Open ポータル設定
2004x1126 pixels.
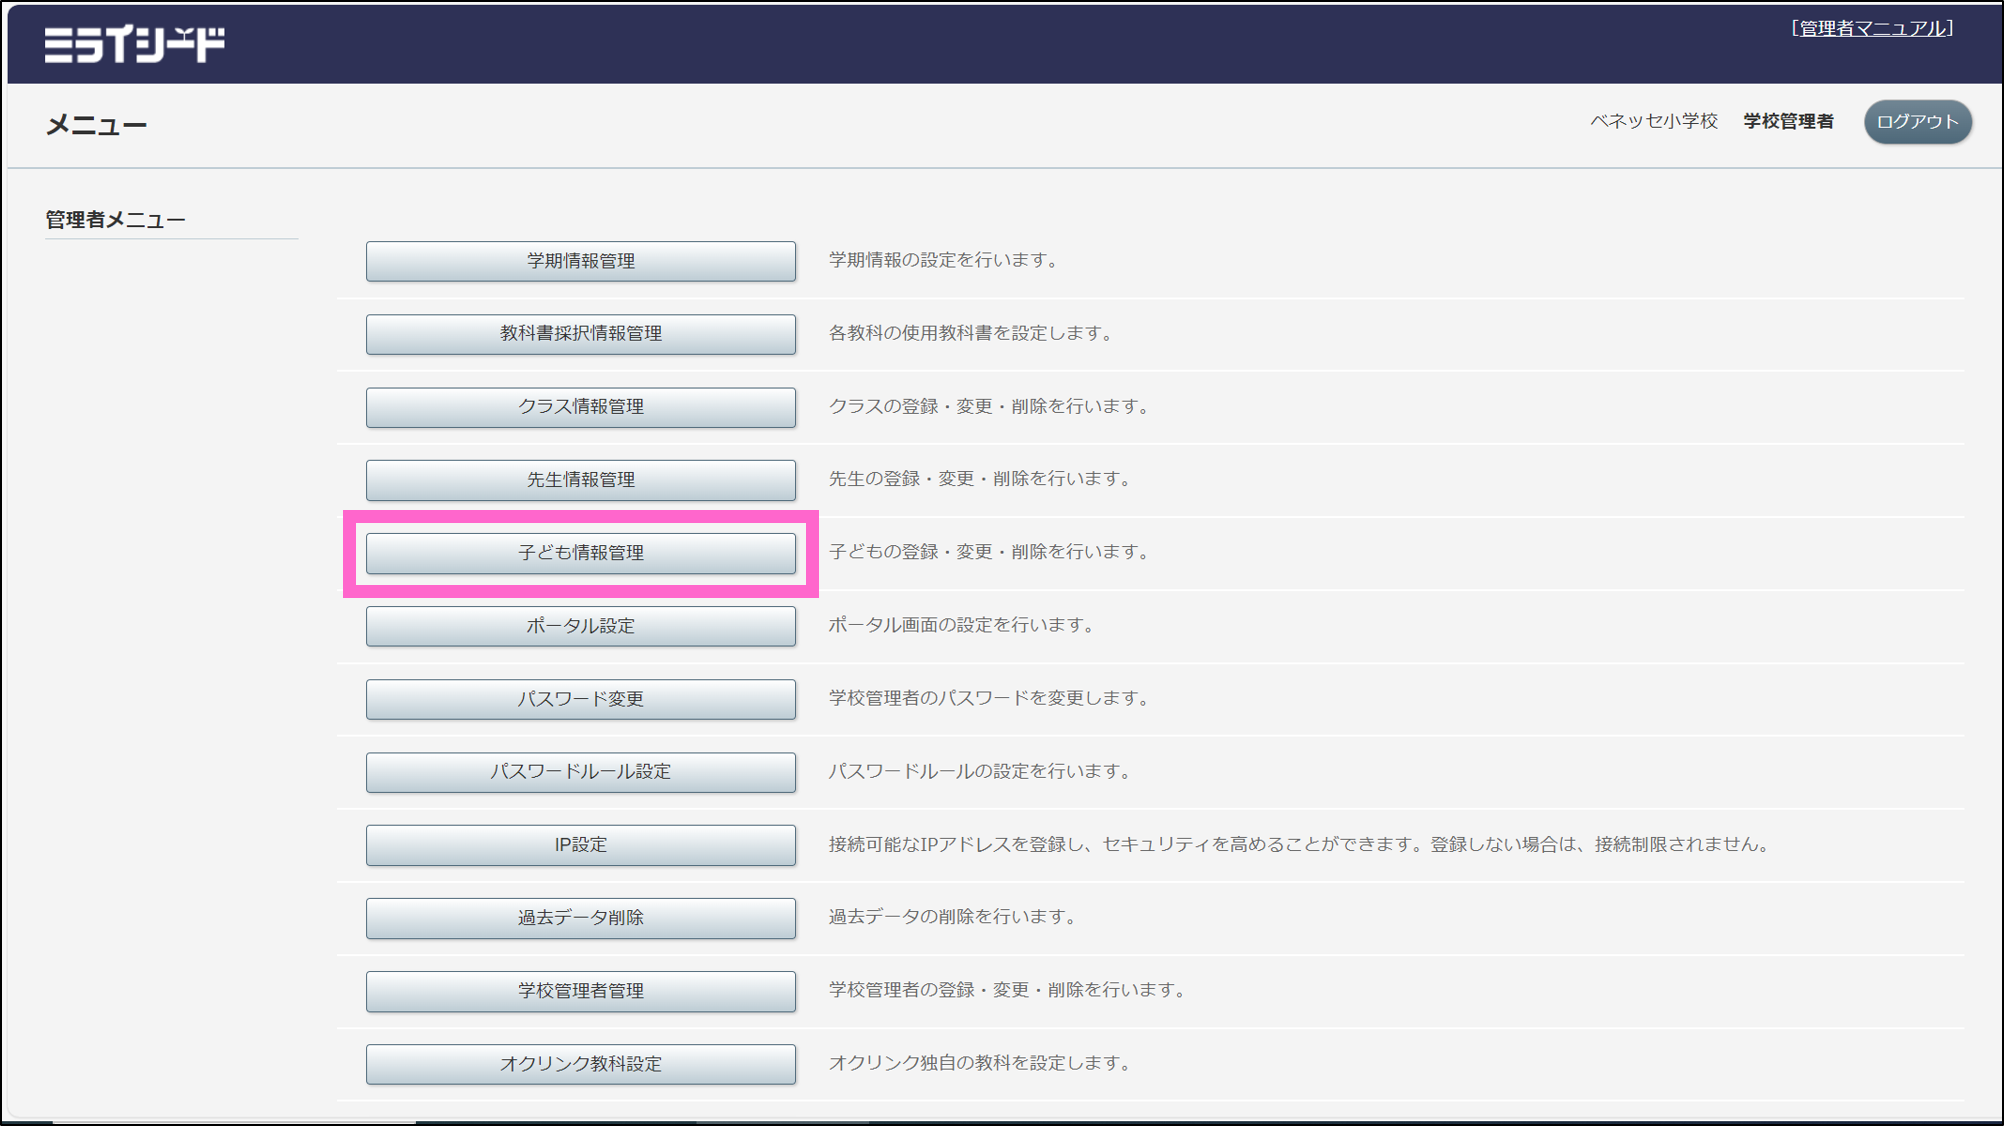coord(580,626)
